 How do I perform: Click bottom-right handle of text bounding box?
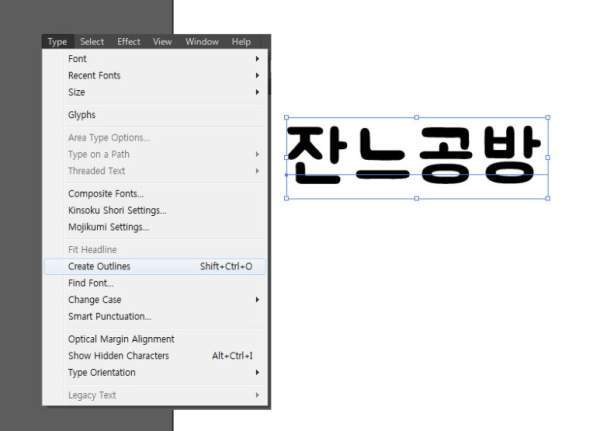click(x=548, y=198)
